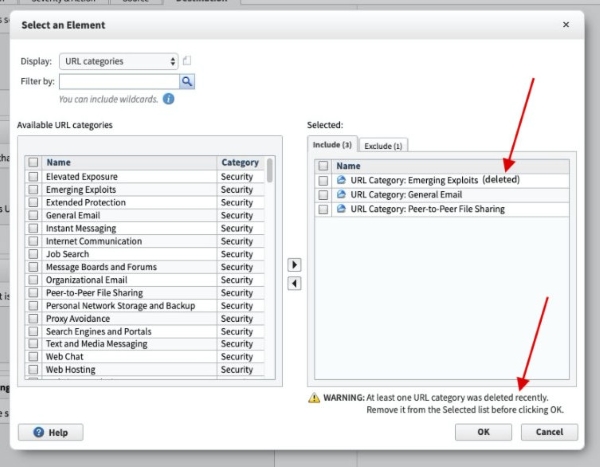Click the General Email URL category icon in Selected

point(341,195)
